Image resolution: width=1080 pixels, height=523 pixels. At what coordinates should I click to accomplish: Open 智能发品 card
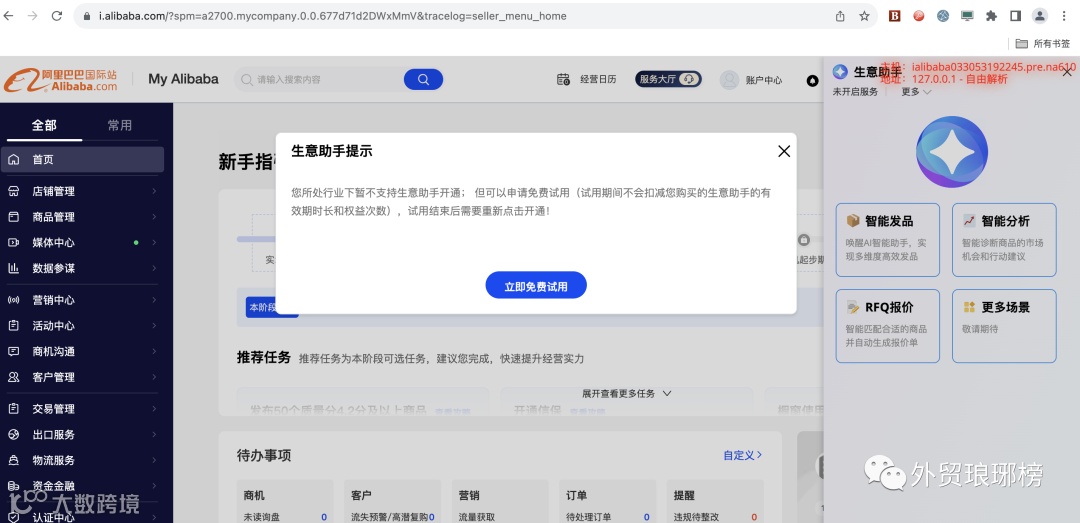pyautogui.click(x=888, y=240)
